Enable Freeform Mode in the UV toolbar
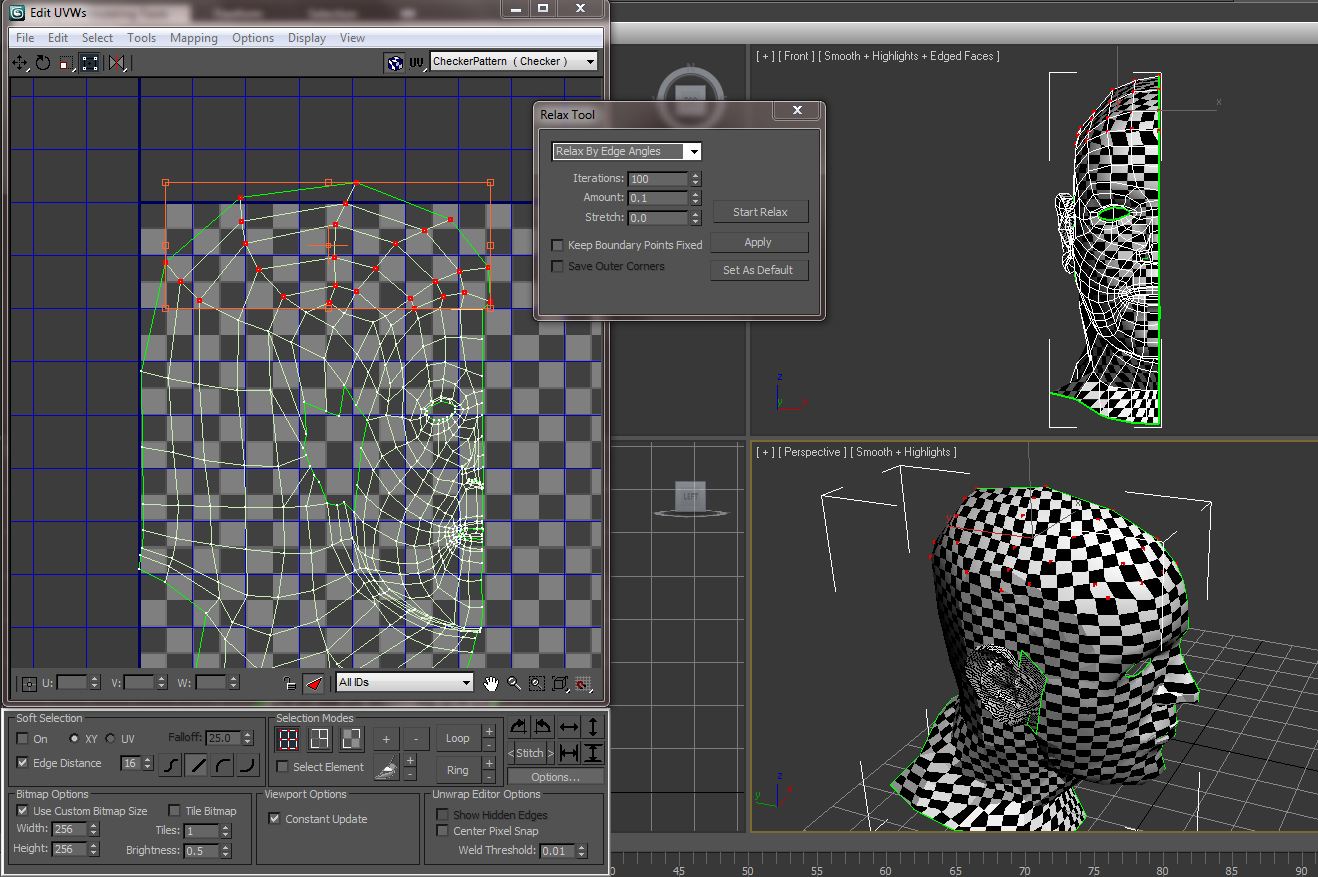1318x877 pixels. click(x=89, y=62)
